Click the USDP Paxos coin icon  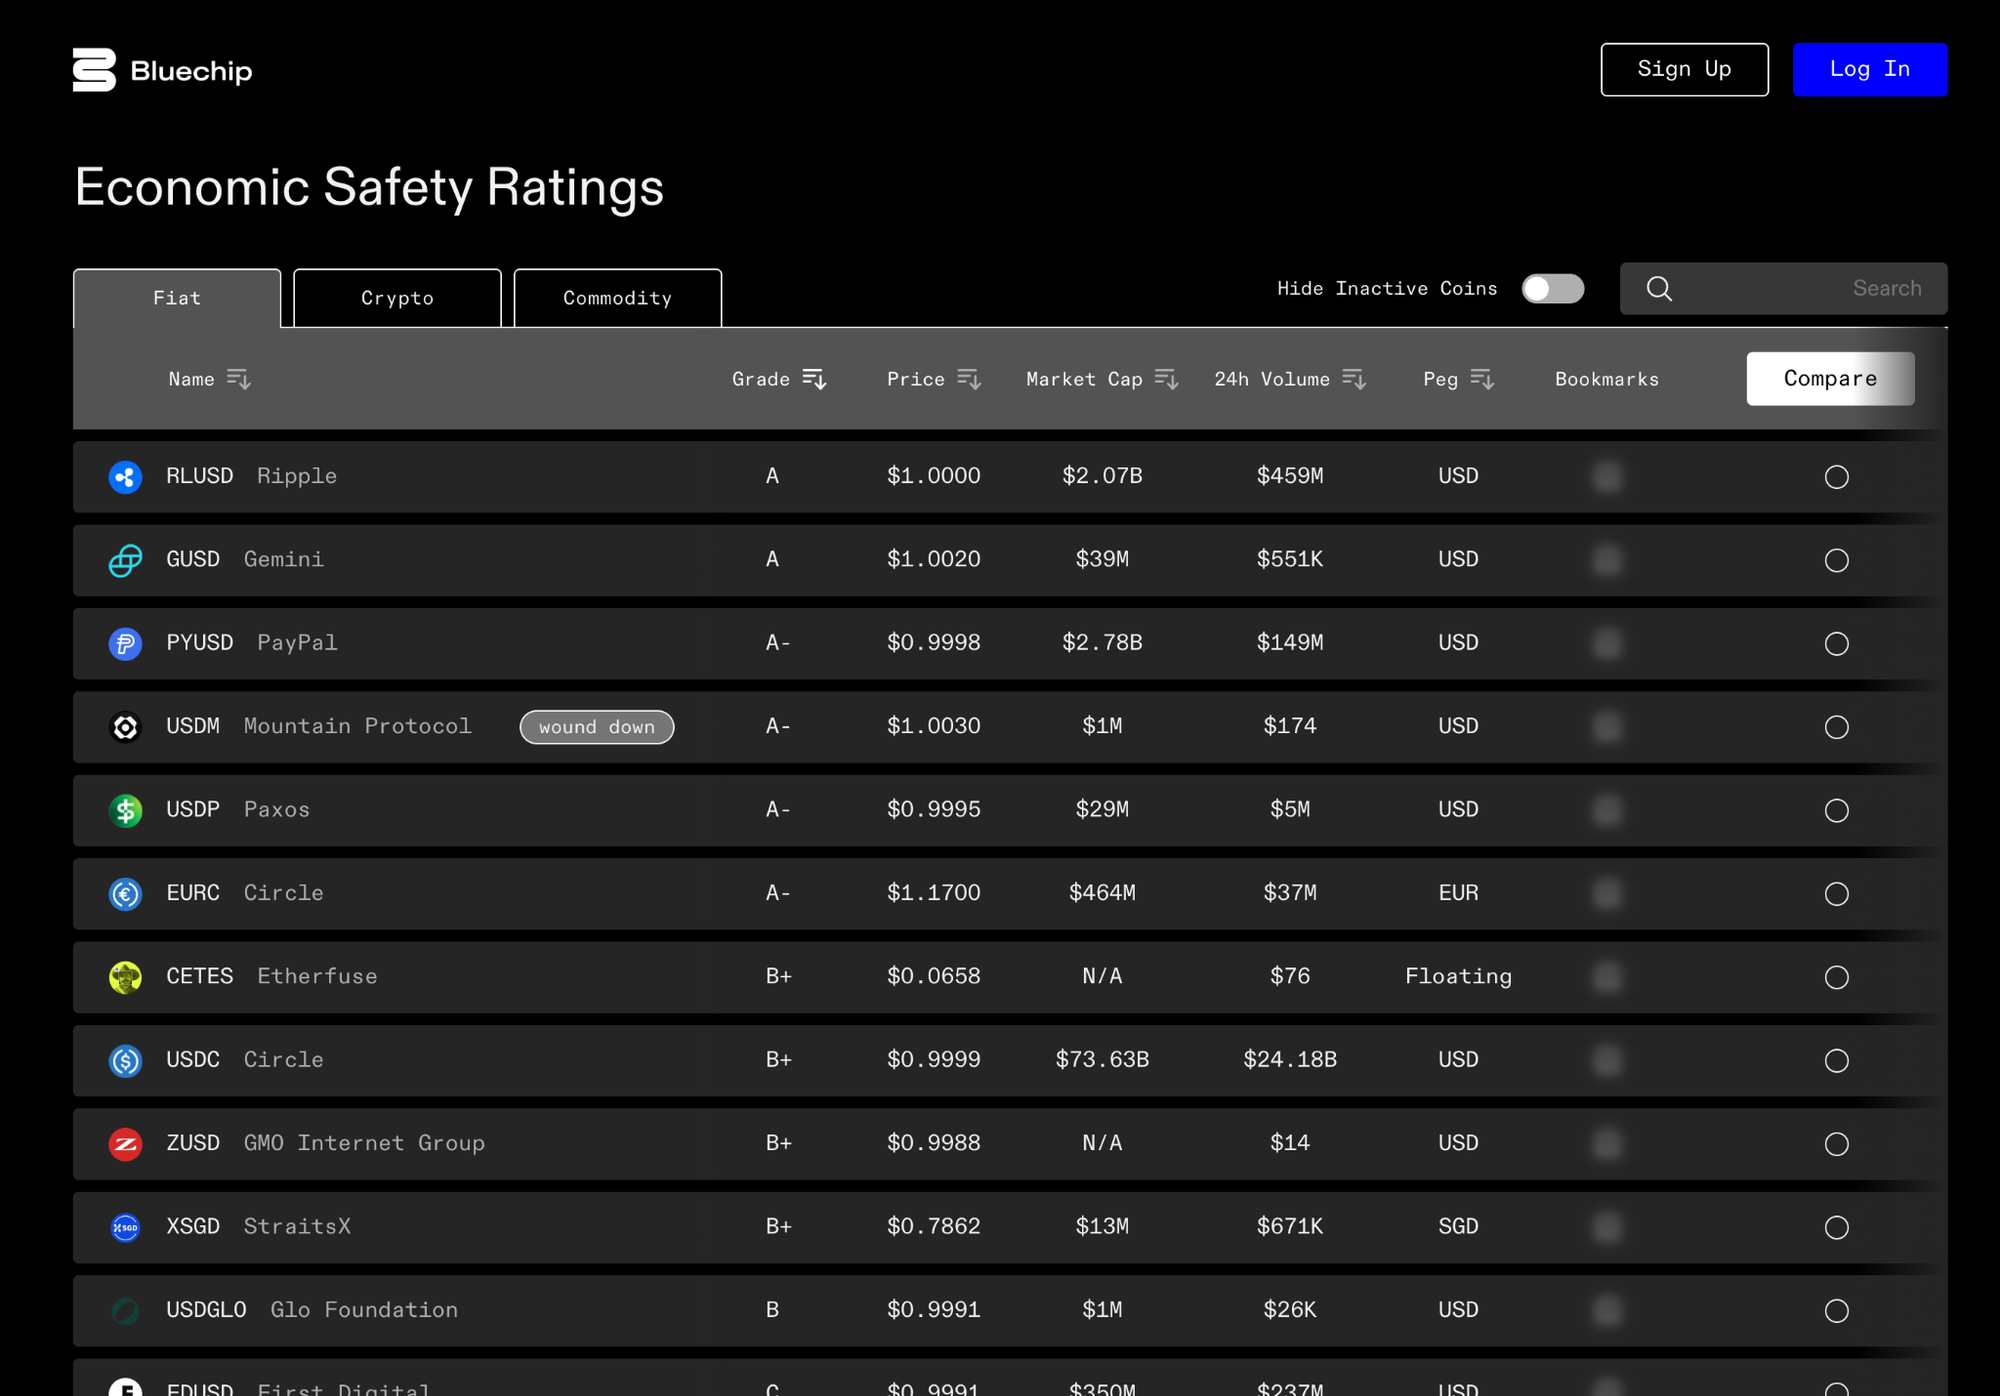point(125,810)
